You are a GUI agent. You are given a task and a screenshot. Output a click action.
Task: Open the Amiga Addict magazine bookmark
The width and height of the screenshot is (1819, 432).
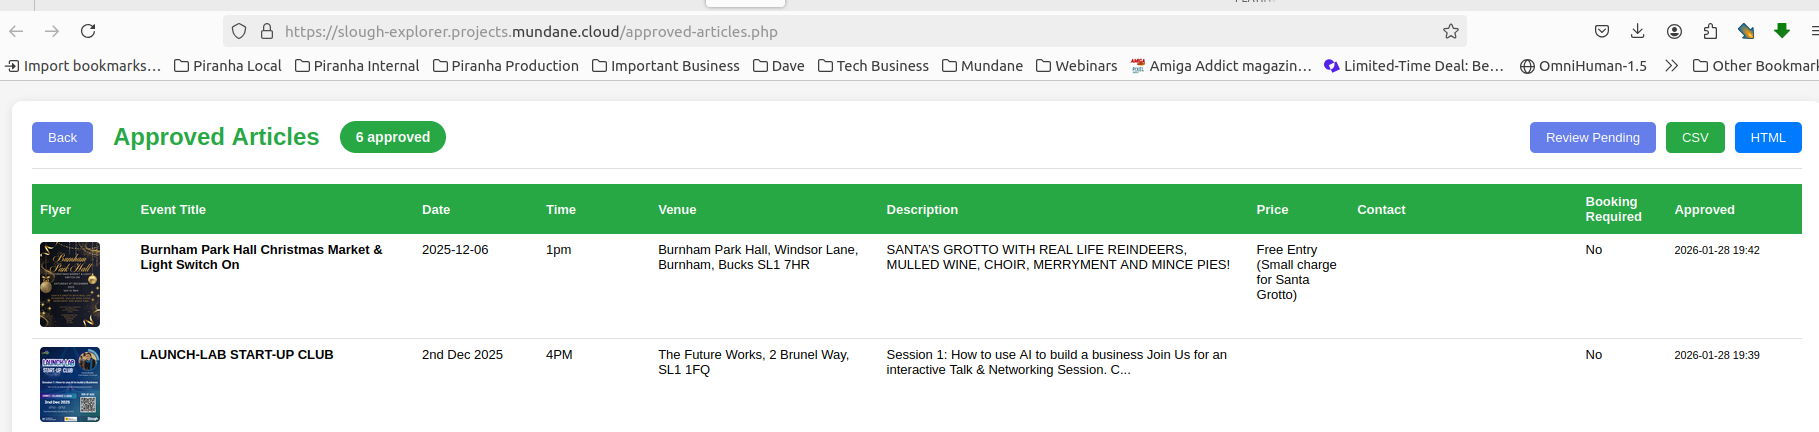click(x=1221, y=66)
